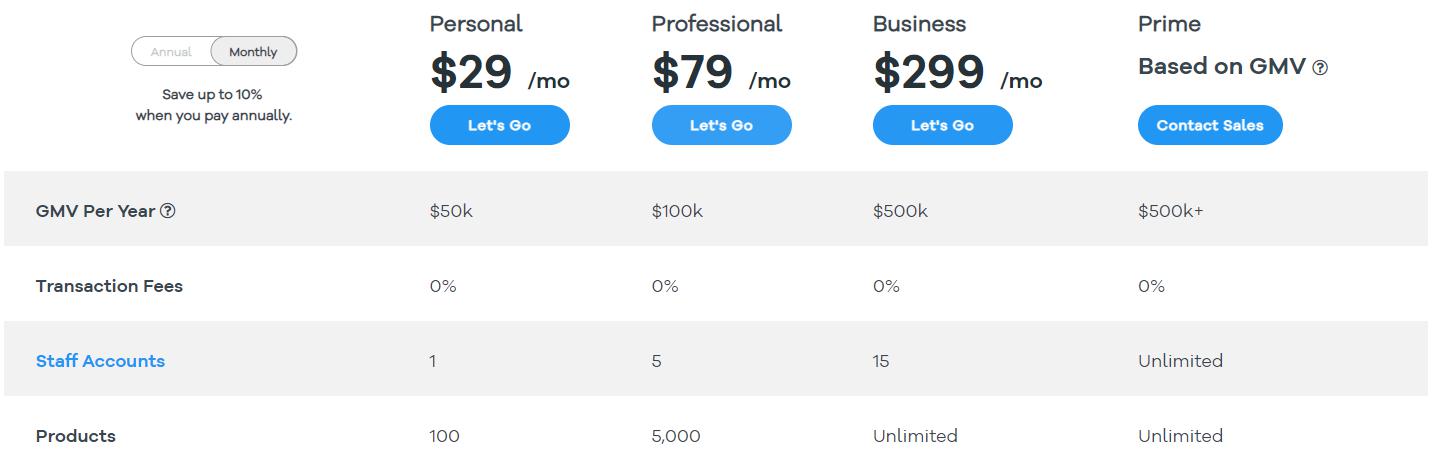Open the Staff Accounts link
This screenshot has width=1433, height=467.
tap(100, 361)
